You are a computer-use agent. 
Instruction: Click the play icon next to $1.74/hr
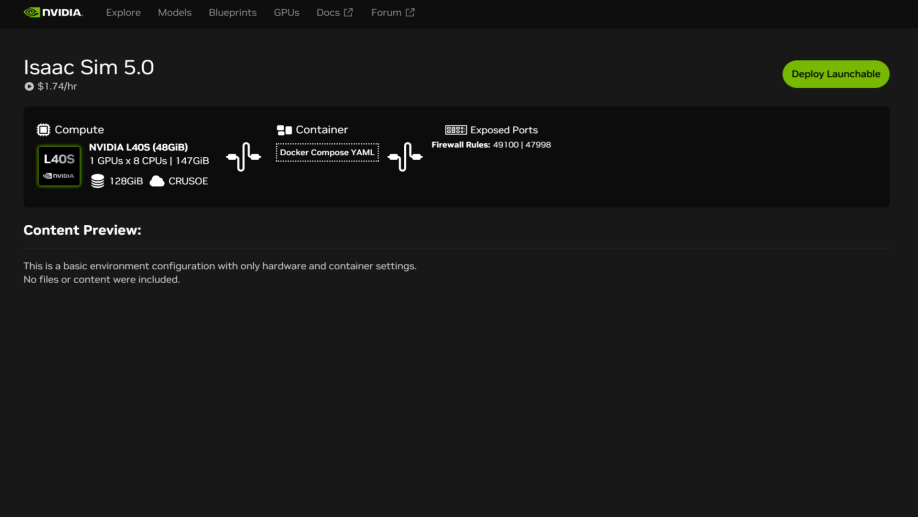29,86
